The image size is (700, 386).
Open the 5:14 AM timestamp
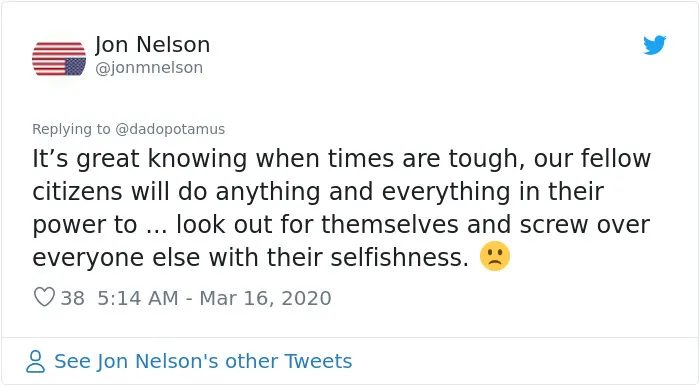coord(138,298)
